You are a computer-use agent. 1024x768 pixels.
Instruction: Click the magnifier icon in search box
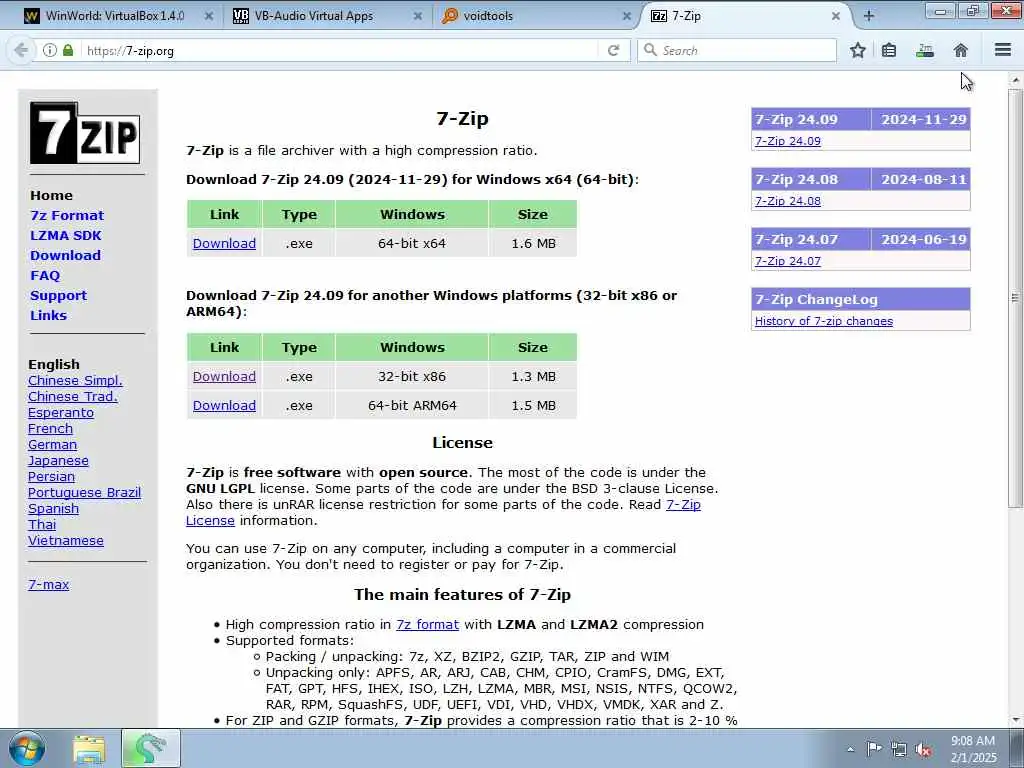click(x=650, y=50)
